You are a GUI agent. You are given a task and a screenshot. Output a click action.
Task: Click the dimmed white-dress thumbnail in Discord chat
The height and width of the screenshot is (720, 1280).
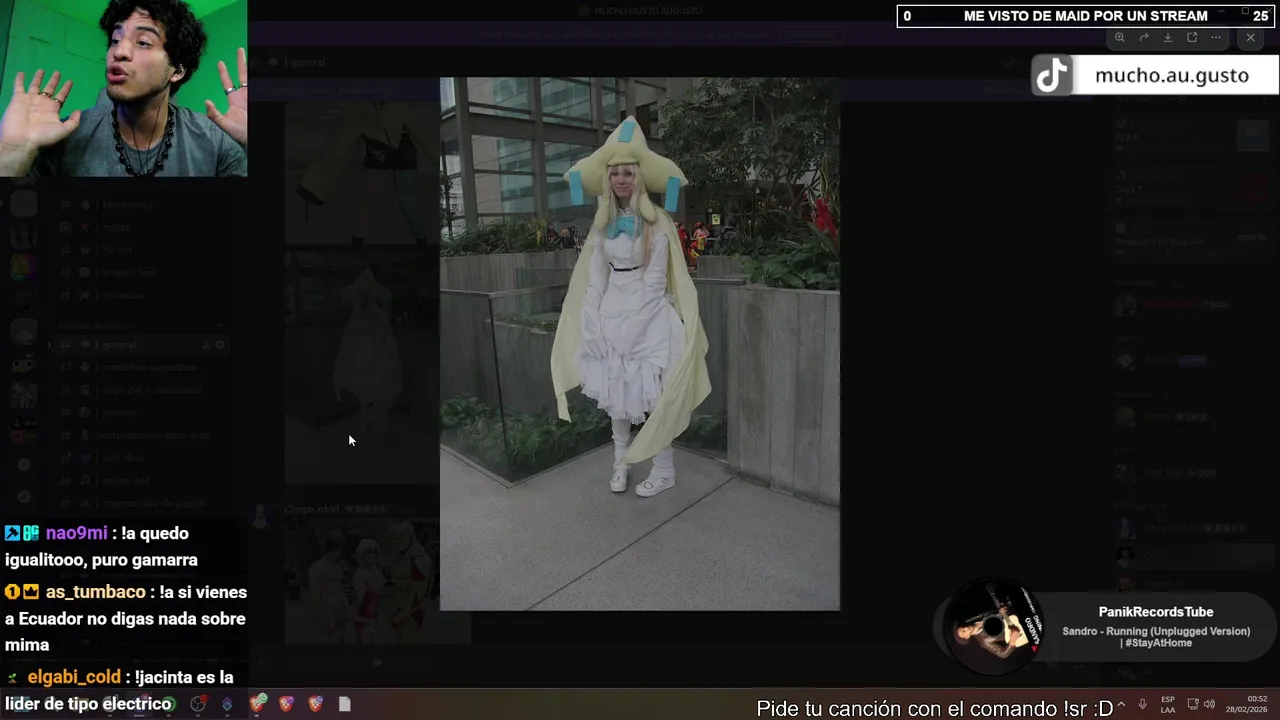[x=360, y=367]
